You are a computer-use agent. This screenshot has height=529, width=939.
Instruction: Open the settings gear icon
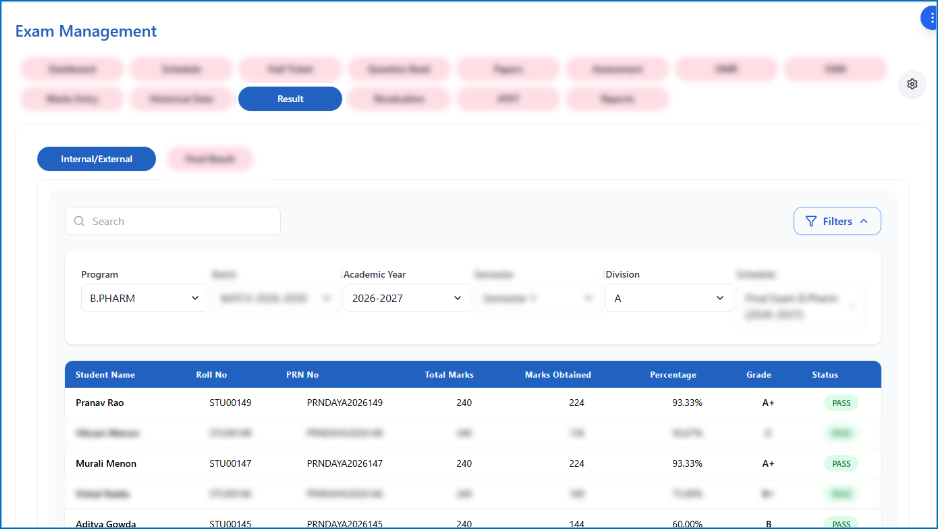click(x=911, y=84)
